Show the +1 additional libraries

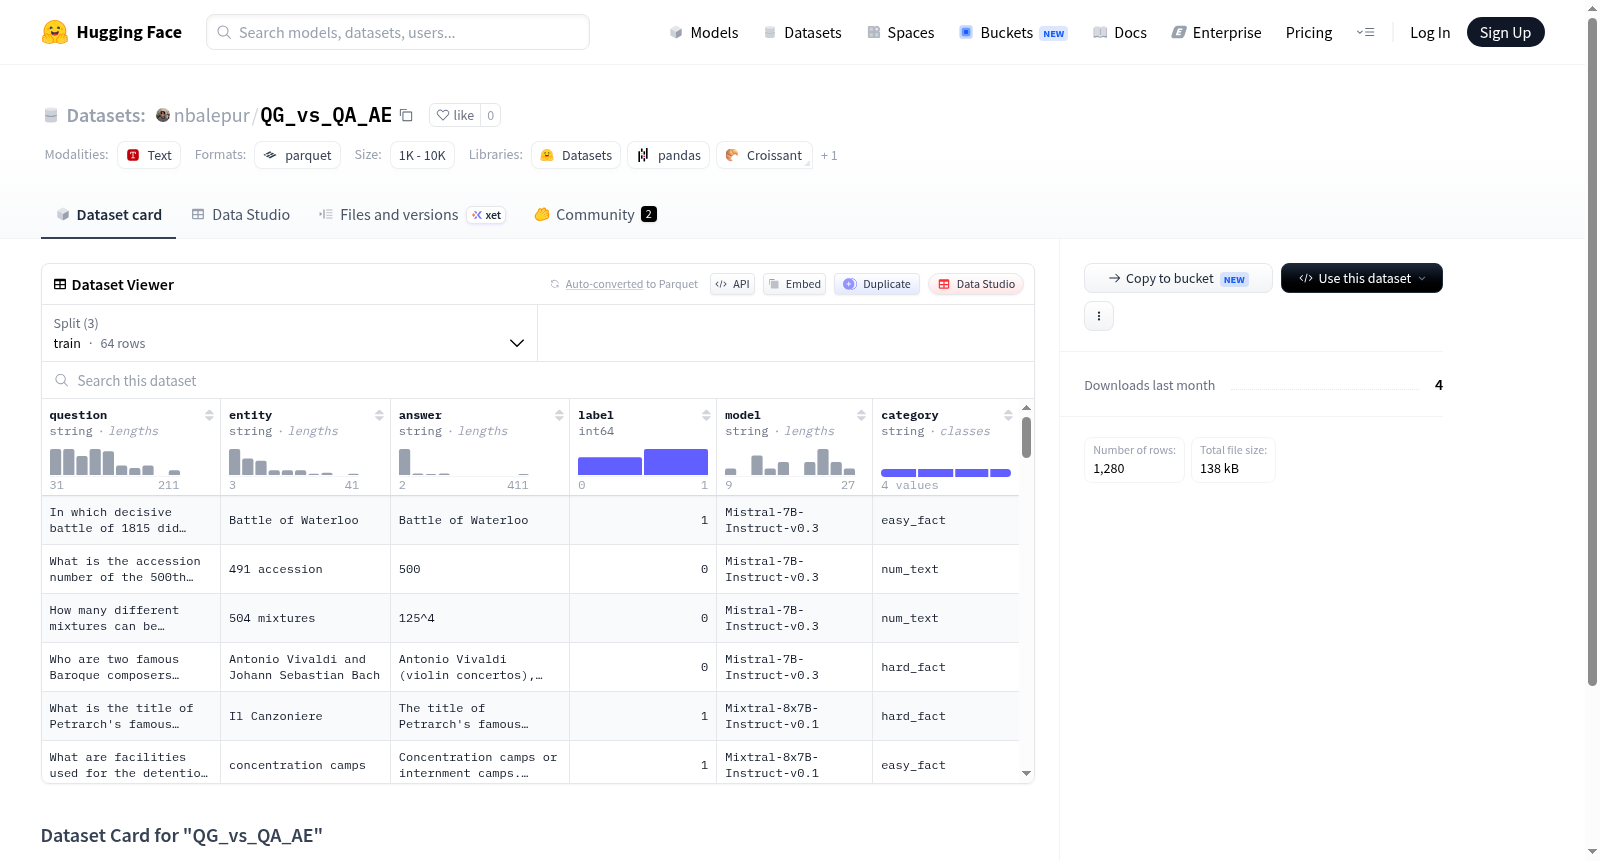(829, 155)
